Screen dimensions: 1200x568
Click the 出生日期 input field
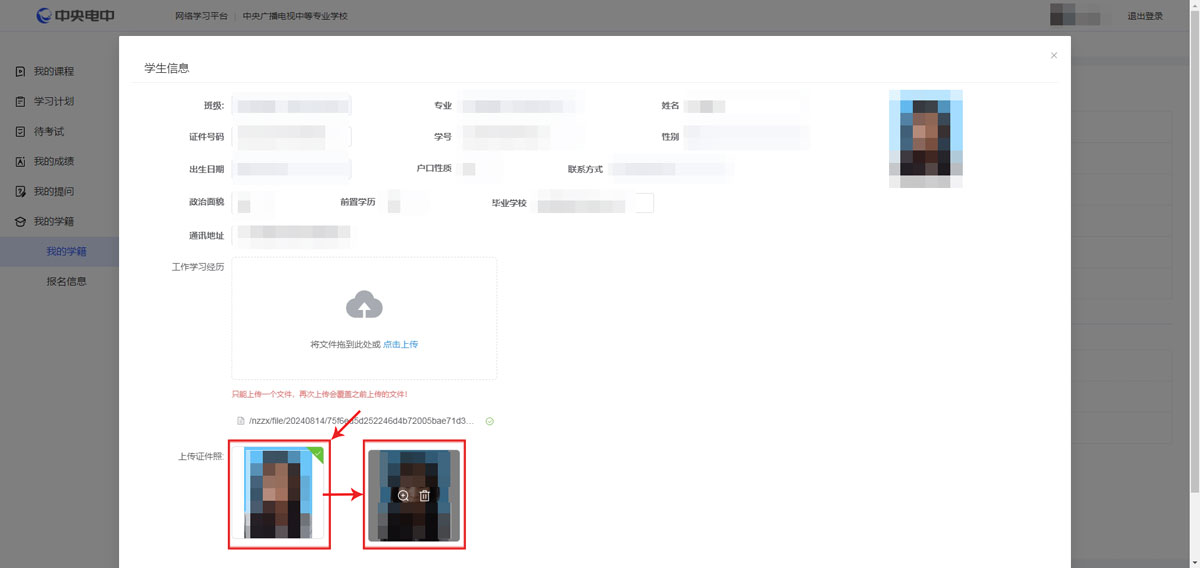point(292,169)
